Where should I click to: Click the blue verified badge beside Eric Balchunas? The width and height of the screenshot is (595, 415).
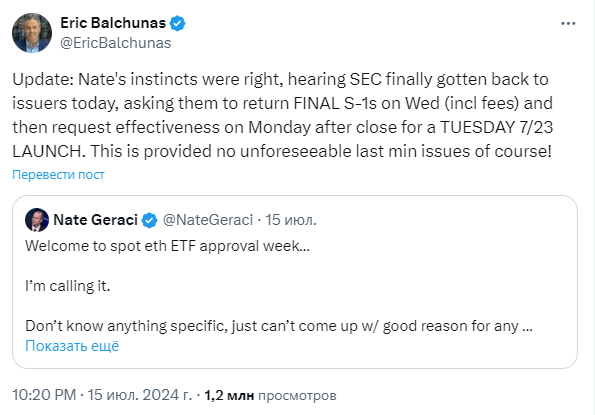[x=177, y=23]
